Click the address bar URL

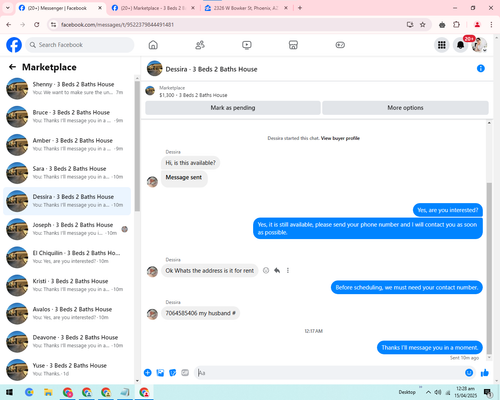coord(117,25)
